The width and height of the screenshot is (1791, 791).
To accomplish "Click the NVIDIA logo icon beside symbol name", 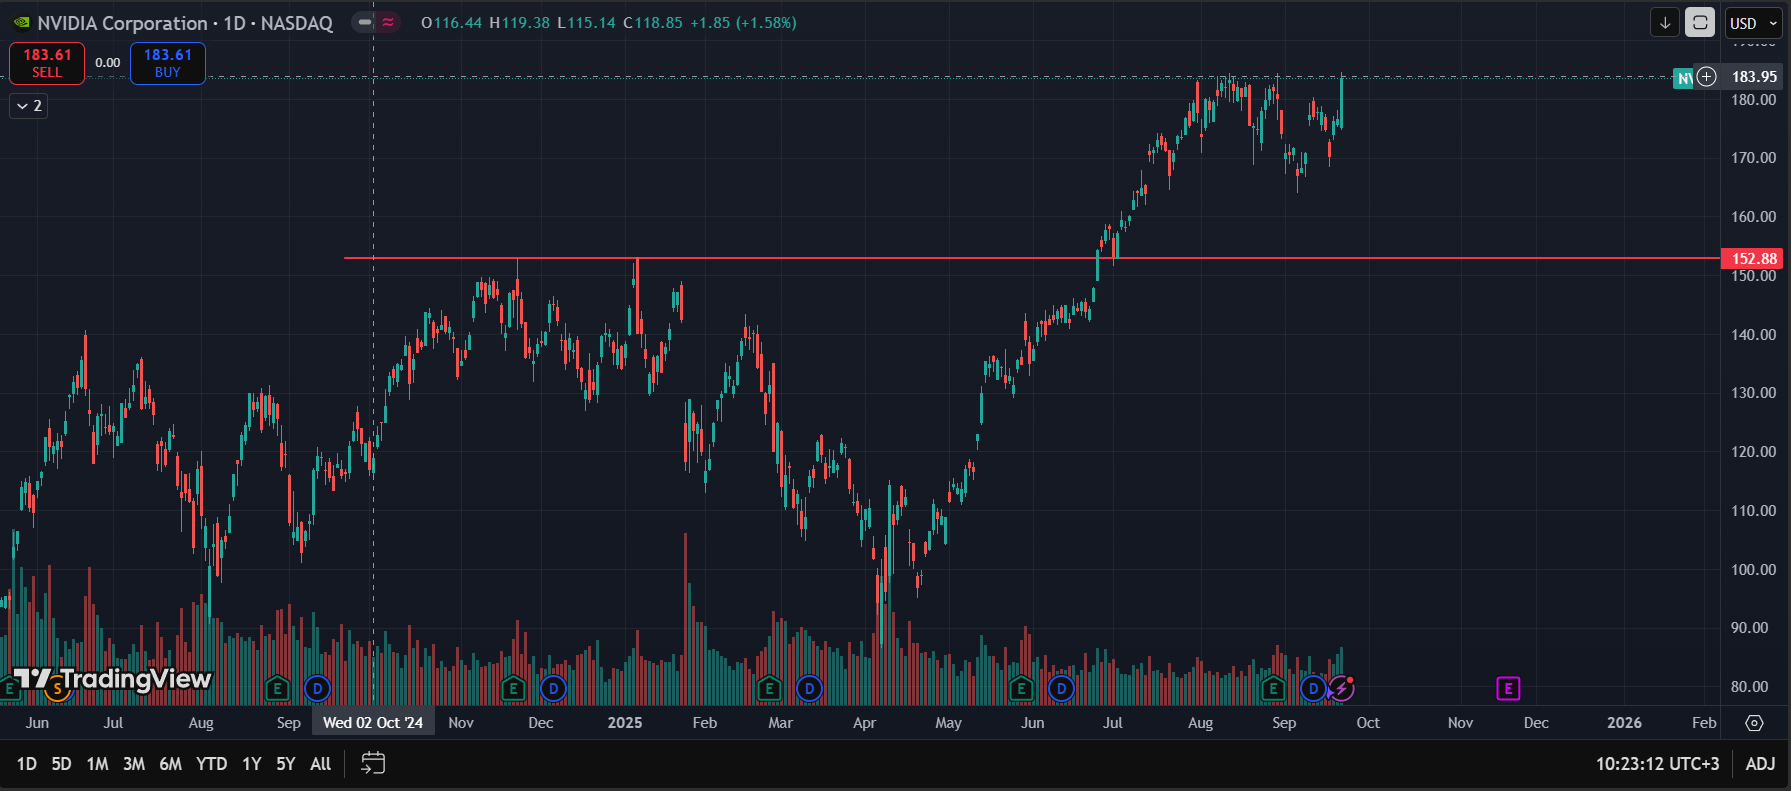I will pyautogui.click(x=21, y=23).
